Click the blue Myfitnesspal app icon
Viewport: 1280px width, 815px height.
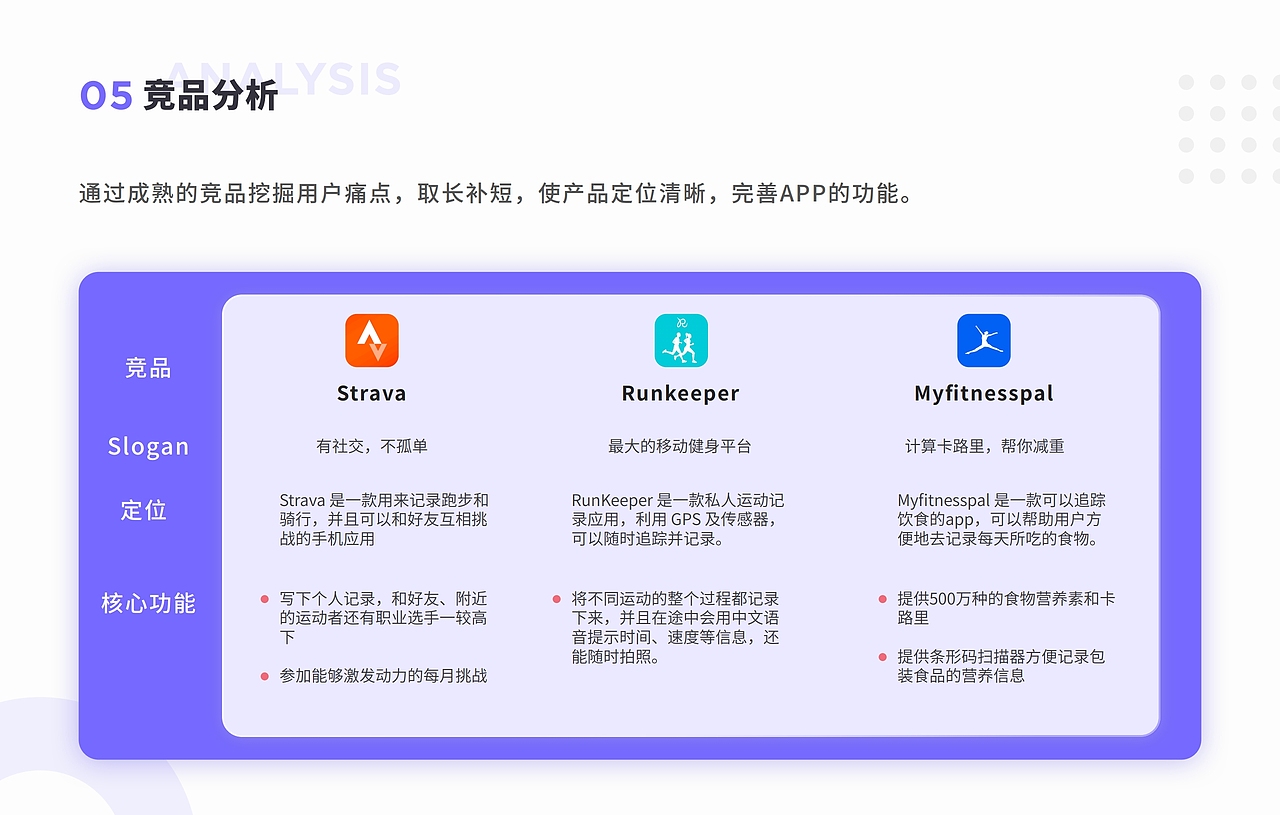tap(984, 340)
